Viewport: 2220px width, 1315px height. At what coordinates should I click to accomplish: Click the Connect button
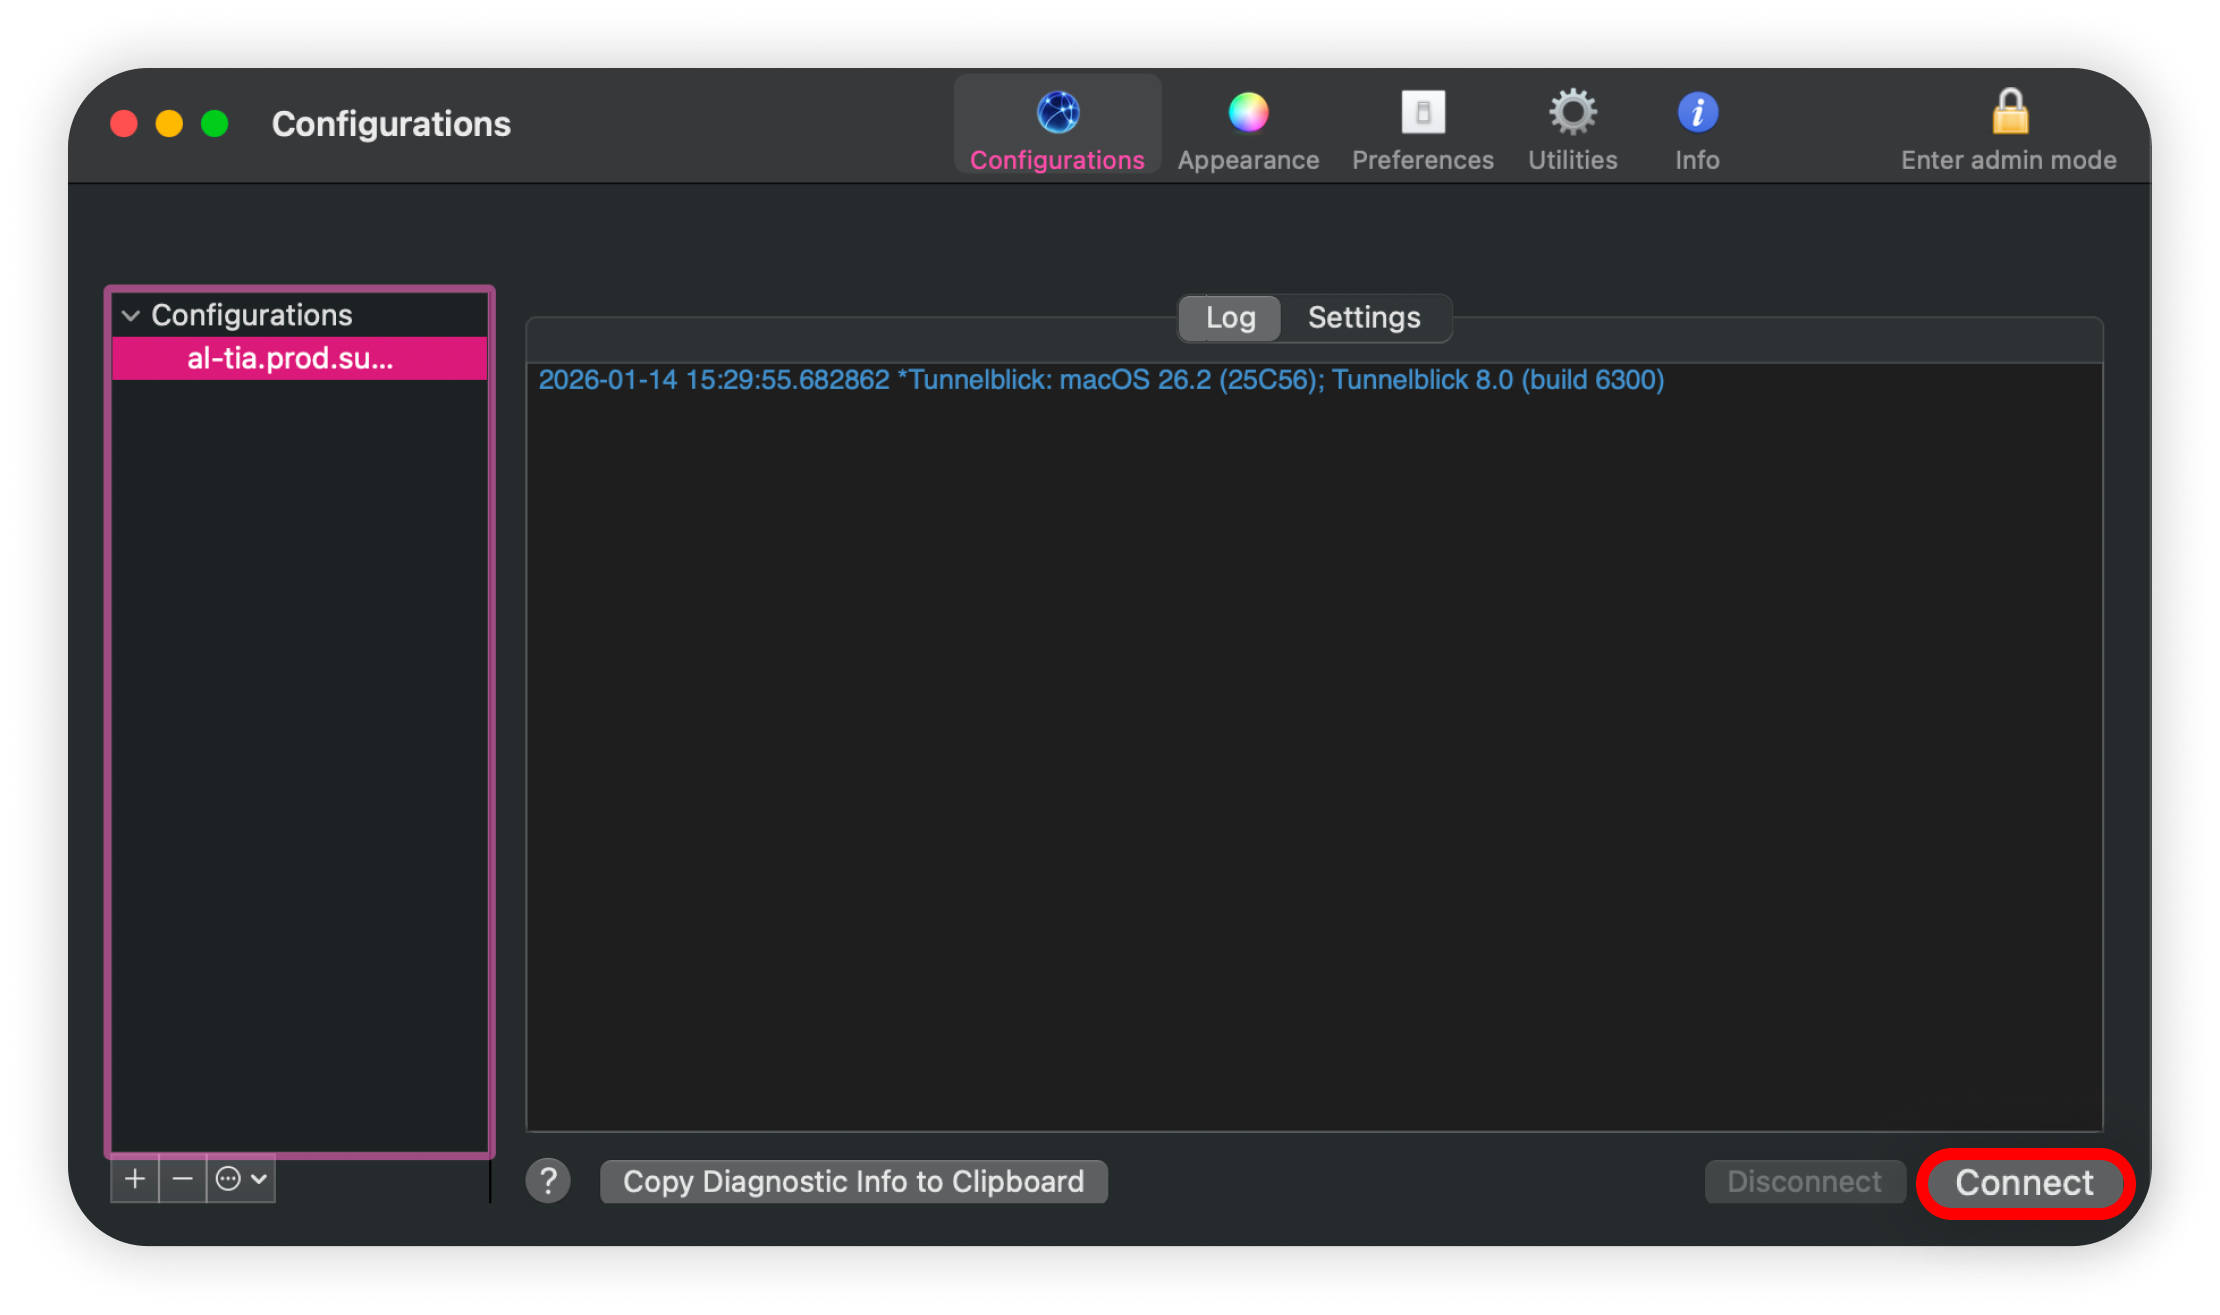click(x=2024, y=1183)
